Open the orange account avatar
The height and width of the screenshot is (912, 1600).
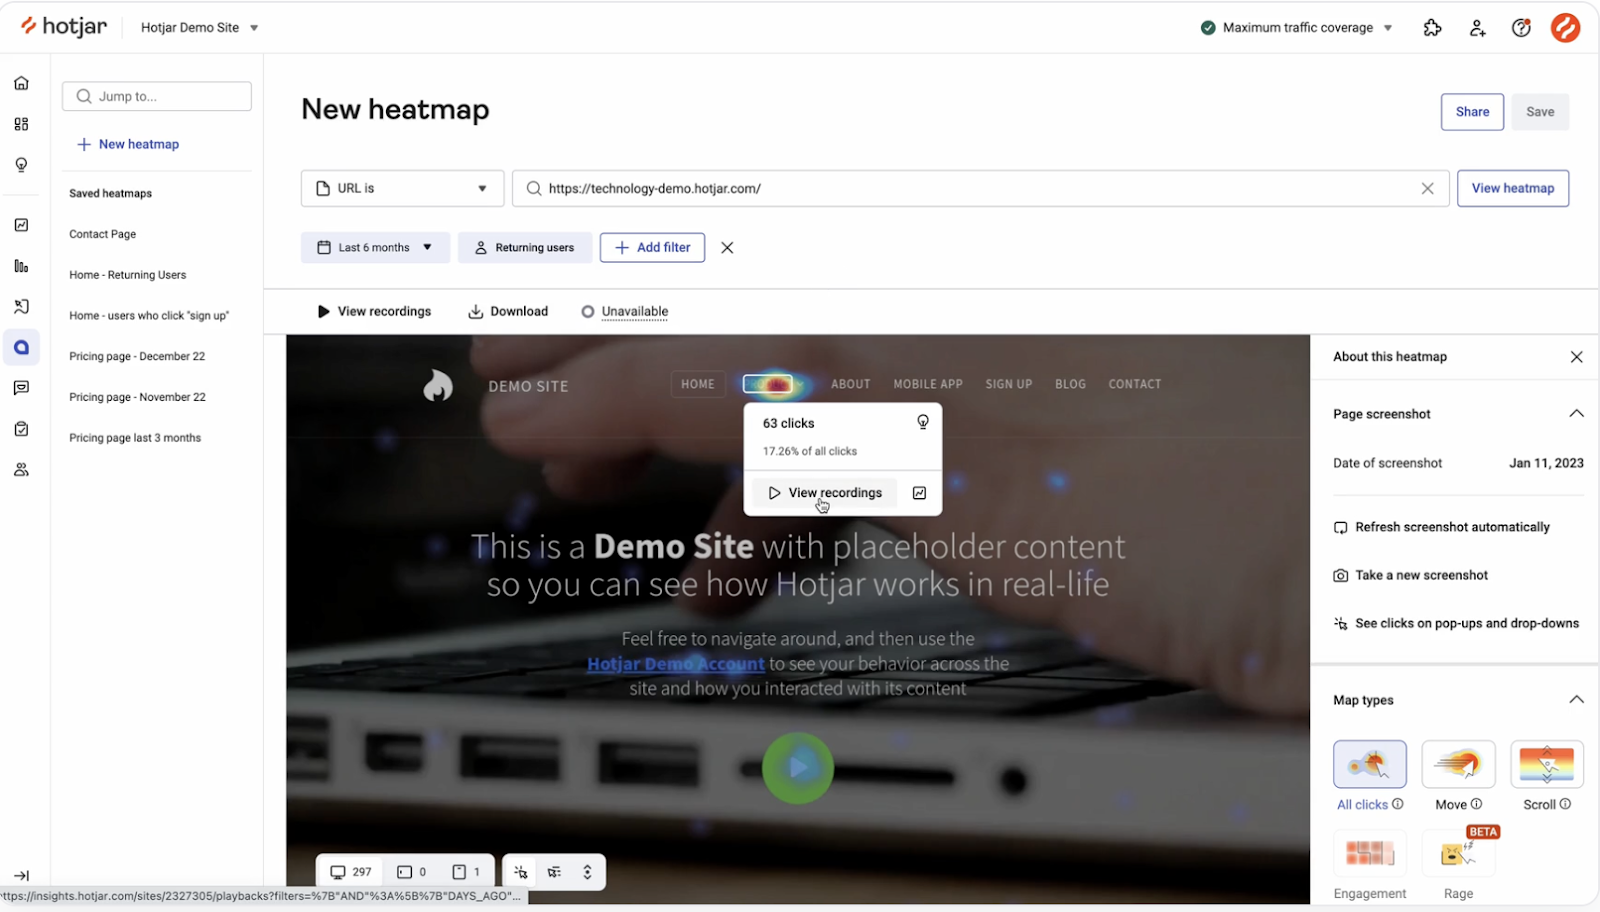click(1565, 27)
